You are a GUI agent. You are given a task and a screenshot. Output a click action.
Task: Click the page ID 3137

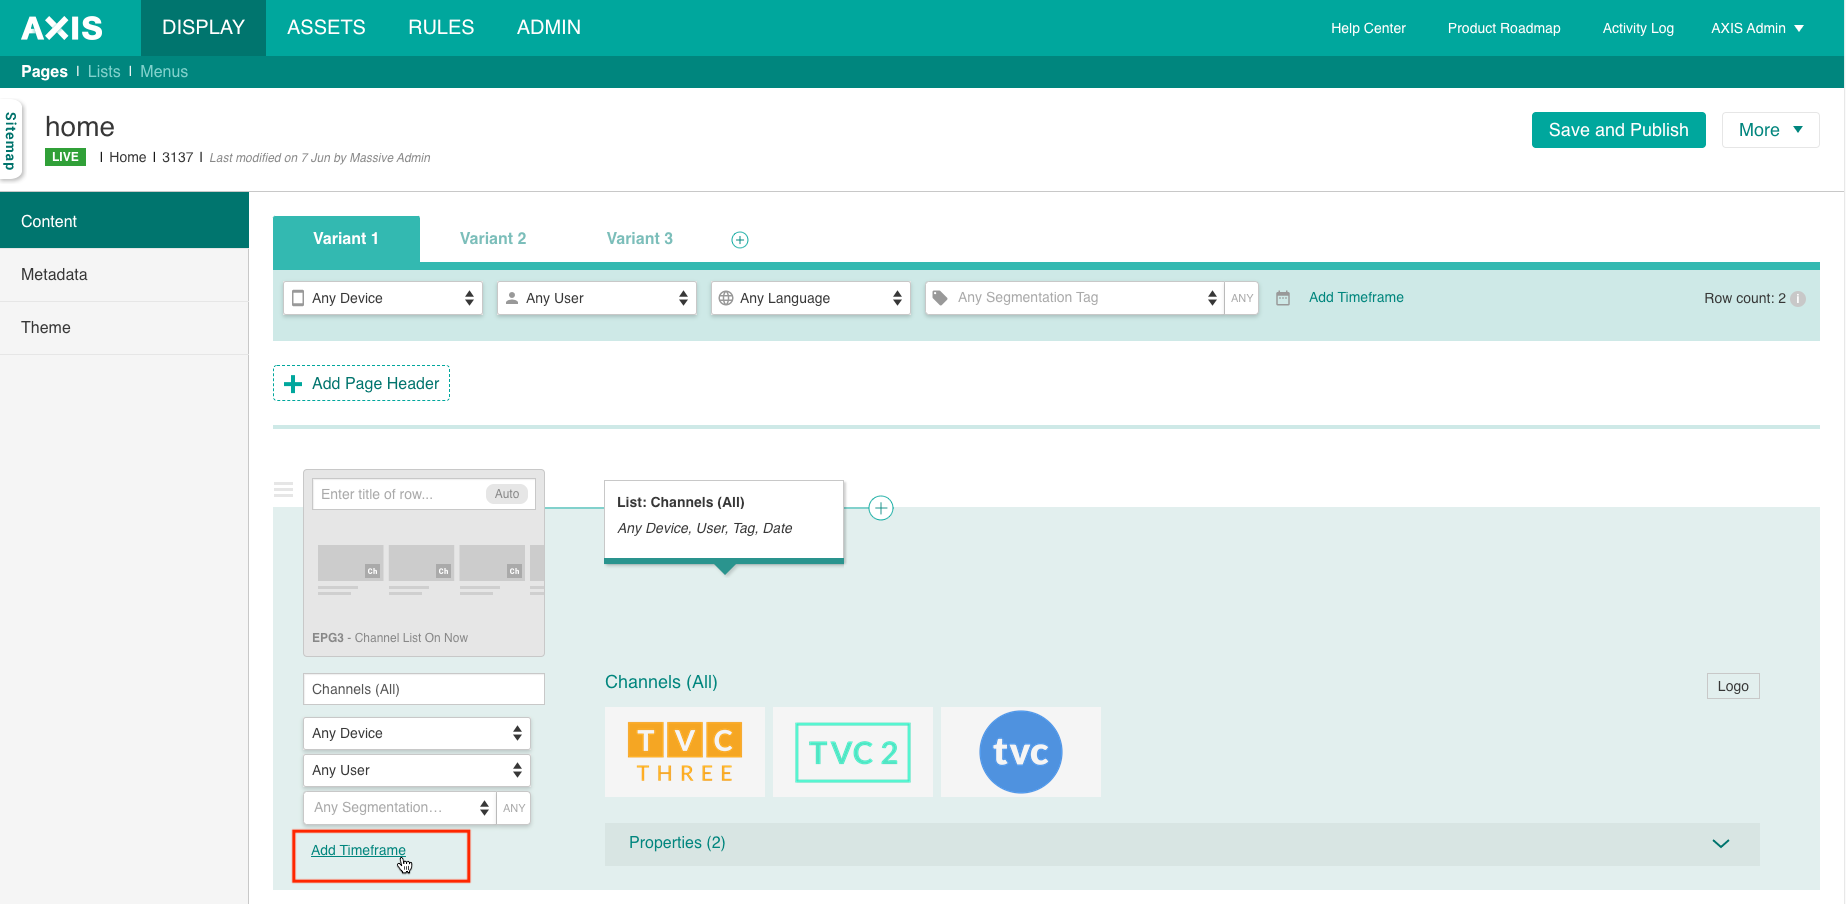point(177,158)
